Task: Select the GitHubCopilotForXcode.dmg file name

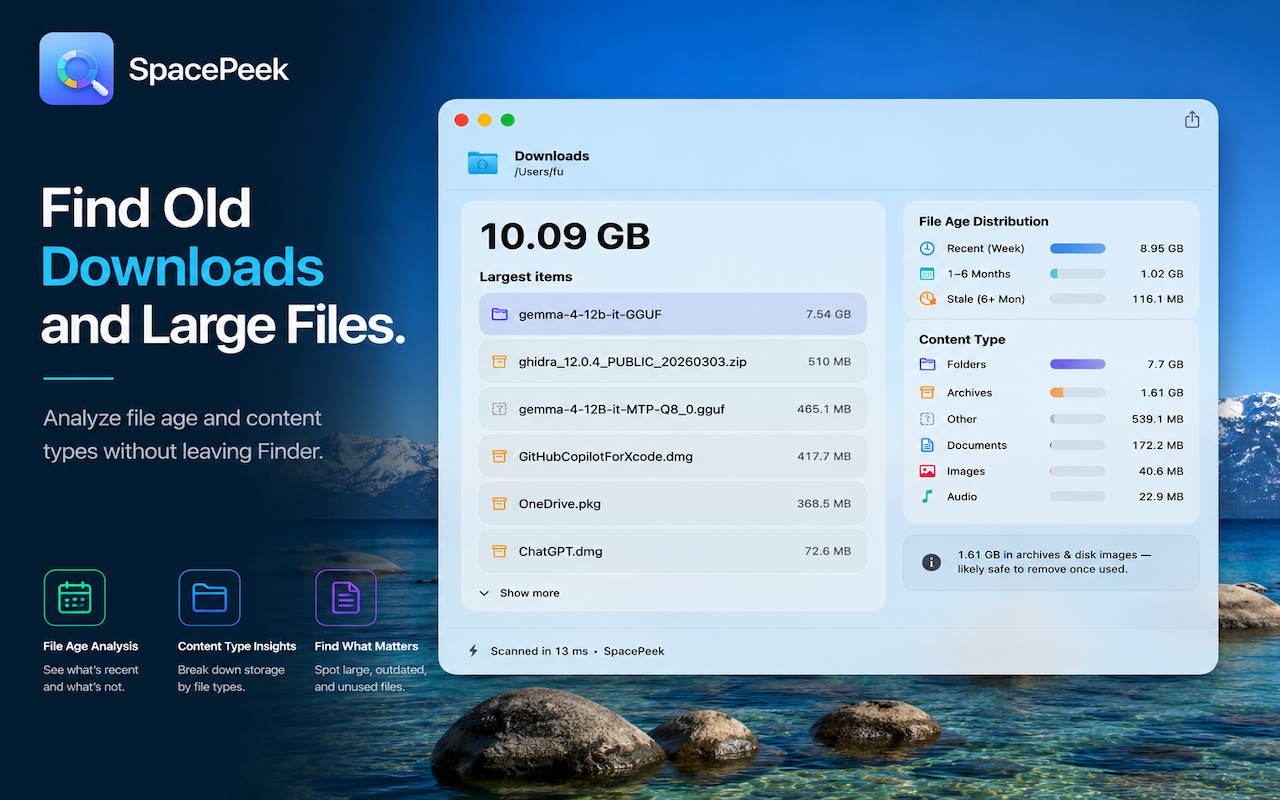Action: [605, 457]
